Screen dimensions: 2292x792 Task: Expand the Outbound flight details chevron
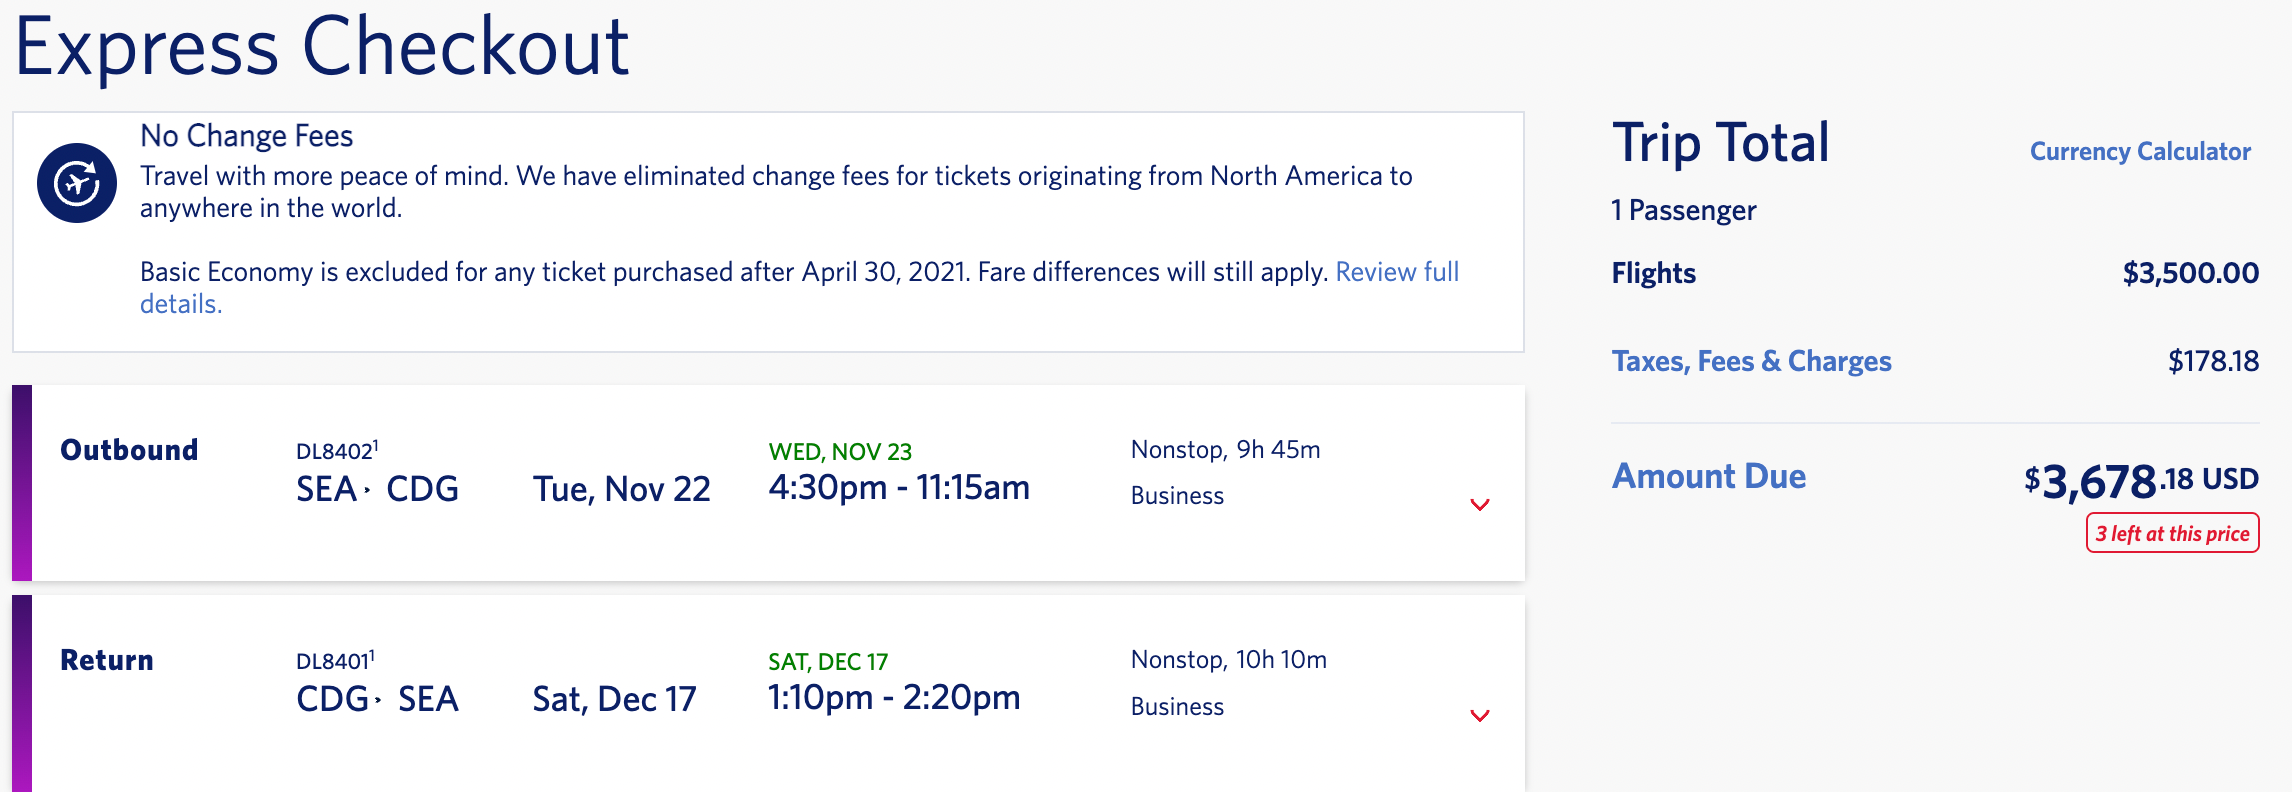[1478, 505]
